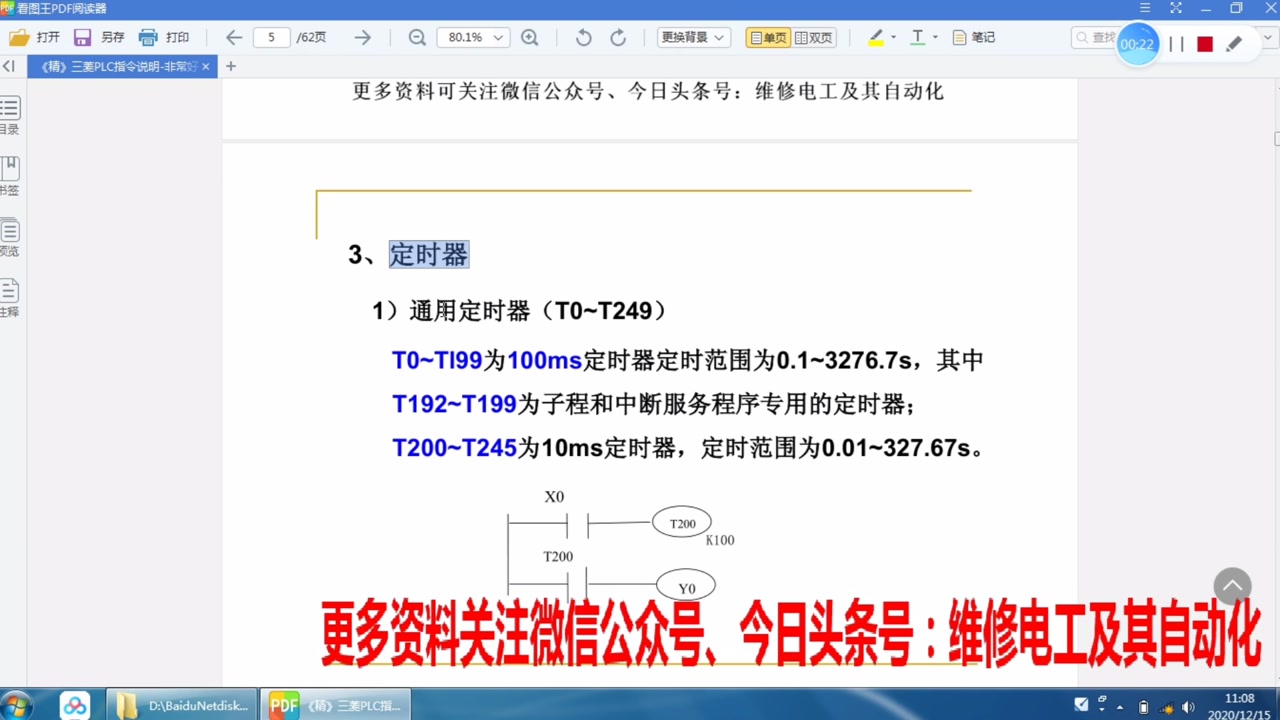Viewport: 1280px width, 720px height.
Task: Click the Y0 coil in ladder diagram
Action: (685, 587)
